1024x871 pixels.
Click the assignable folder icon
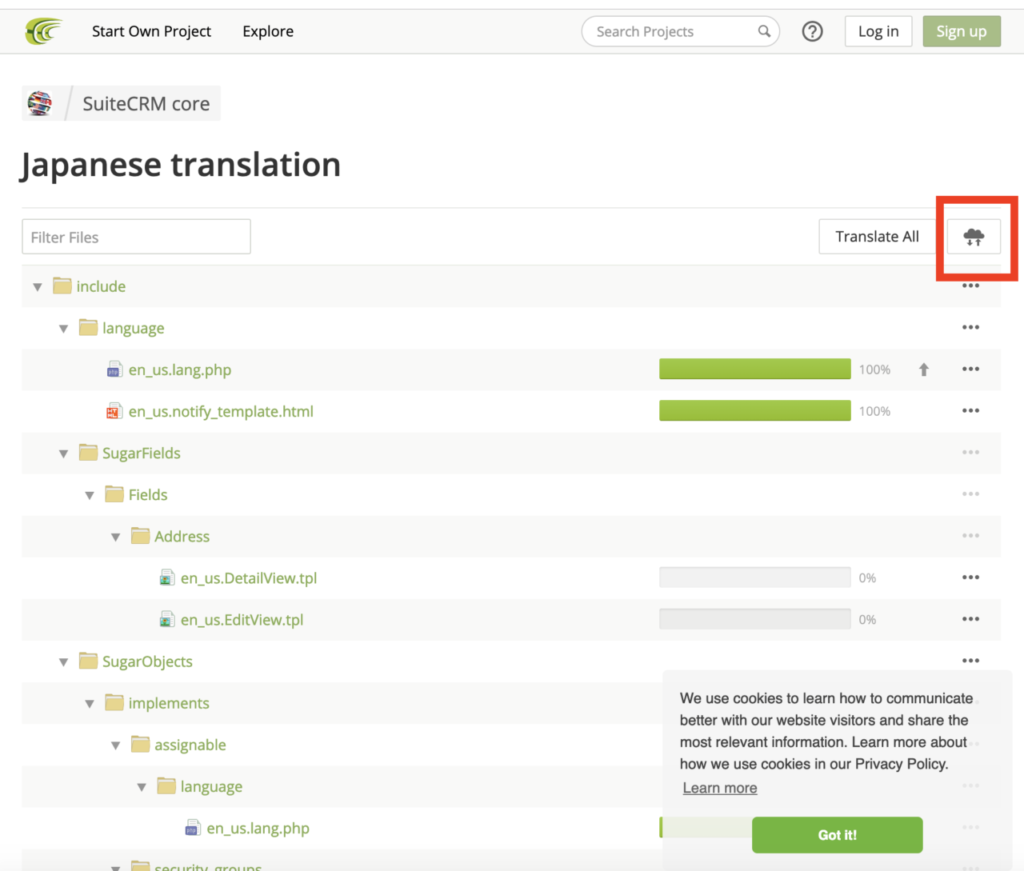pyautogui.click(x=140, y=744)
